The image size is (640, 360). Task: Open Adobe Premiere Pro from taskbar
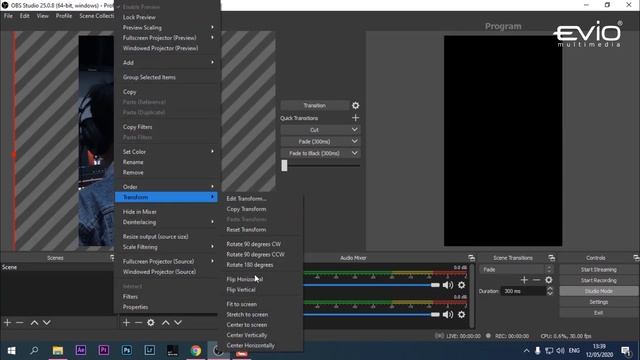click(x=104, y=351)
